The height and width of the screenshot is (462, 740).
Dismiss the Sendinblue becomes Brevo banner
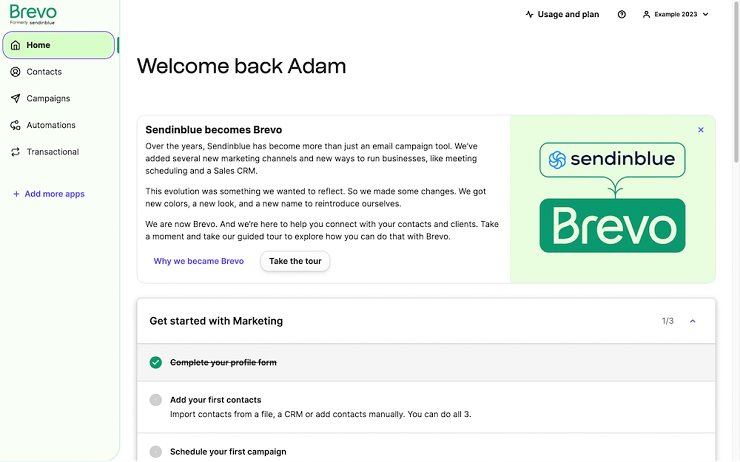pyautogui.click(x=701, y=130)
